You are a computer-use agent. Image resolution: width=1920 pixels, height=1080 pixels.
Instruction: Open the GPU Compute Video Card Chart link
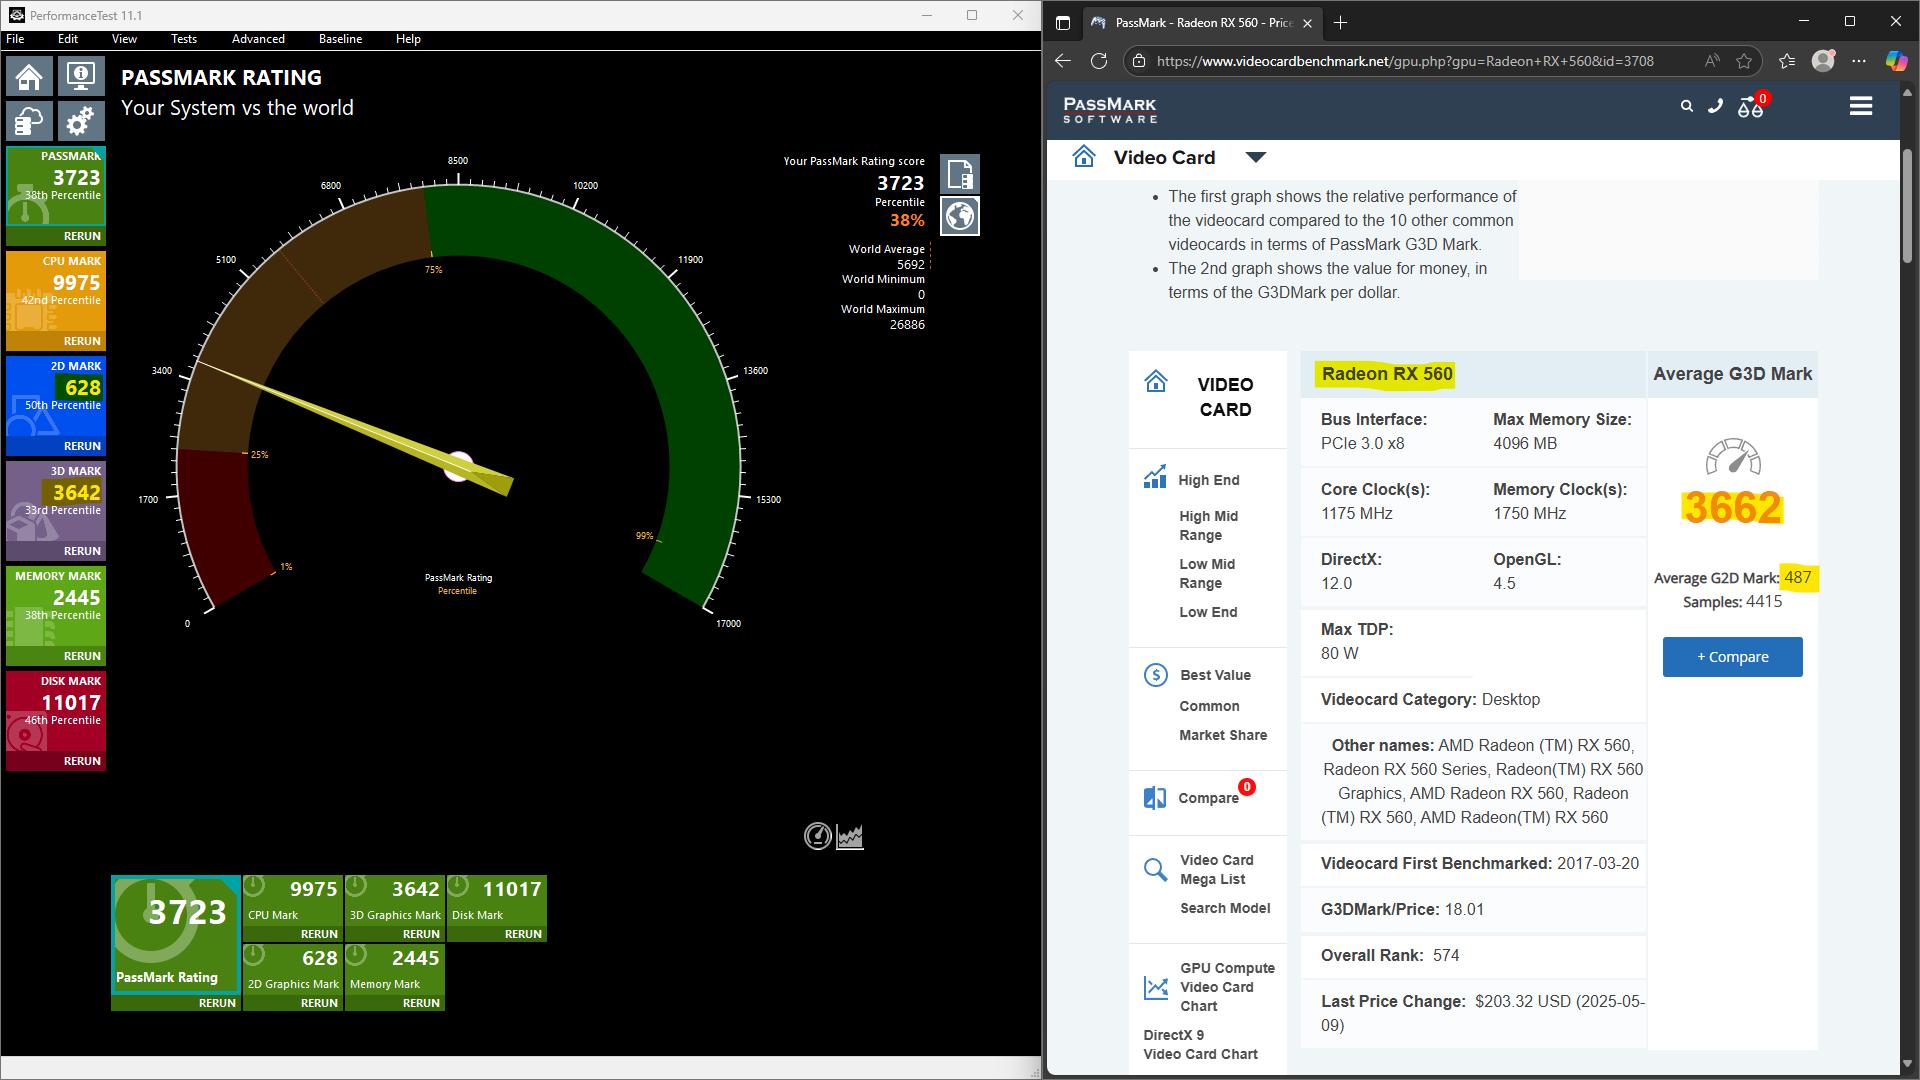pos(1227,987)
